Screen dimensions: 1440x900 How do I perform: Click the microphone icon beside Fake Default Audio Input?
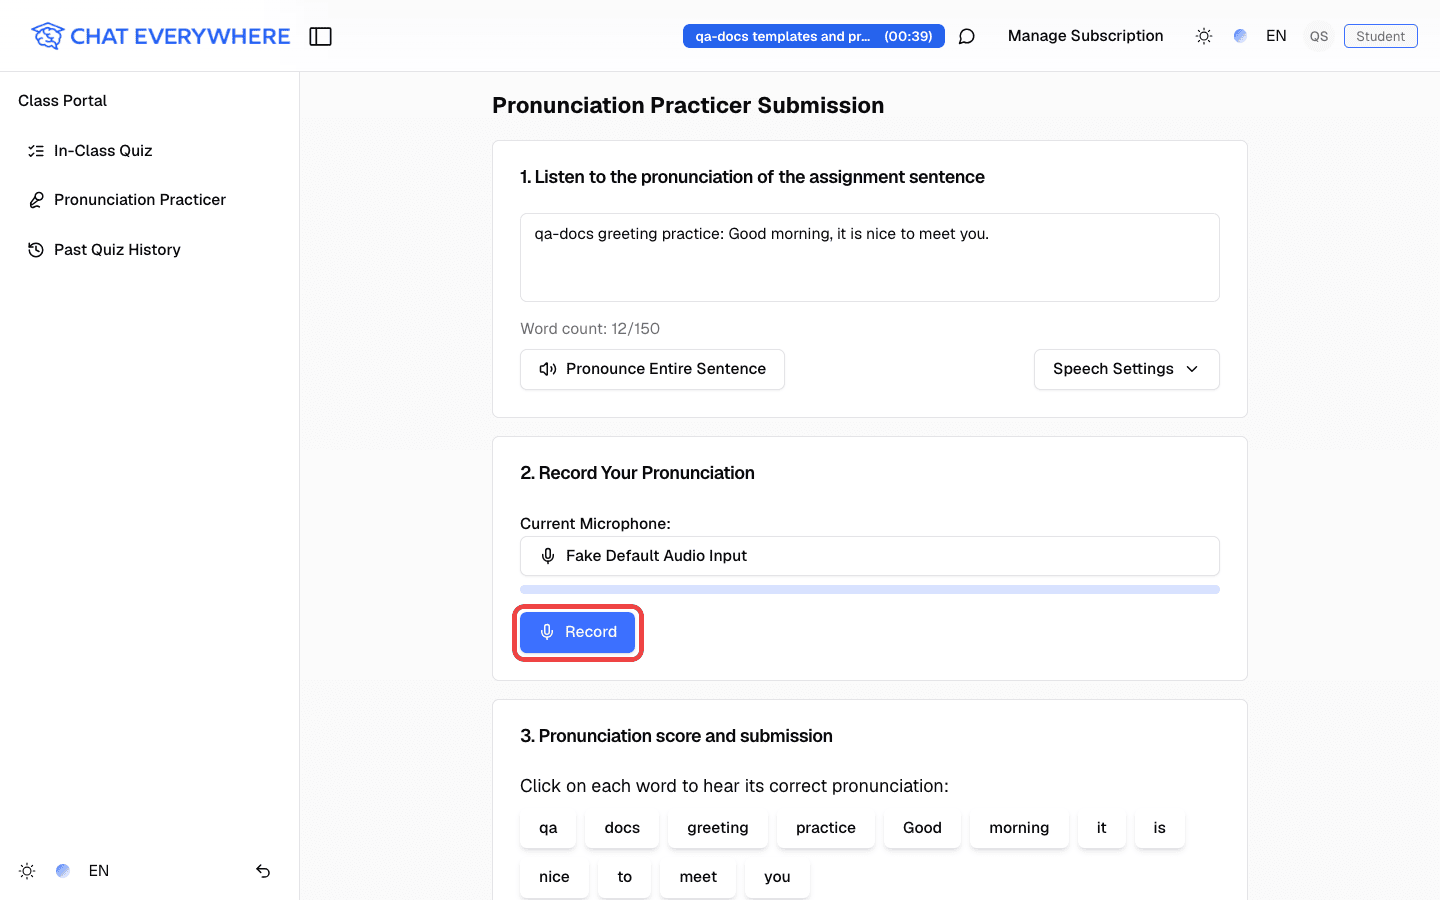tap(548, 556)
